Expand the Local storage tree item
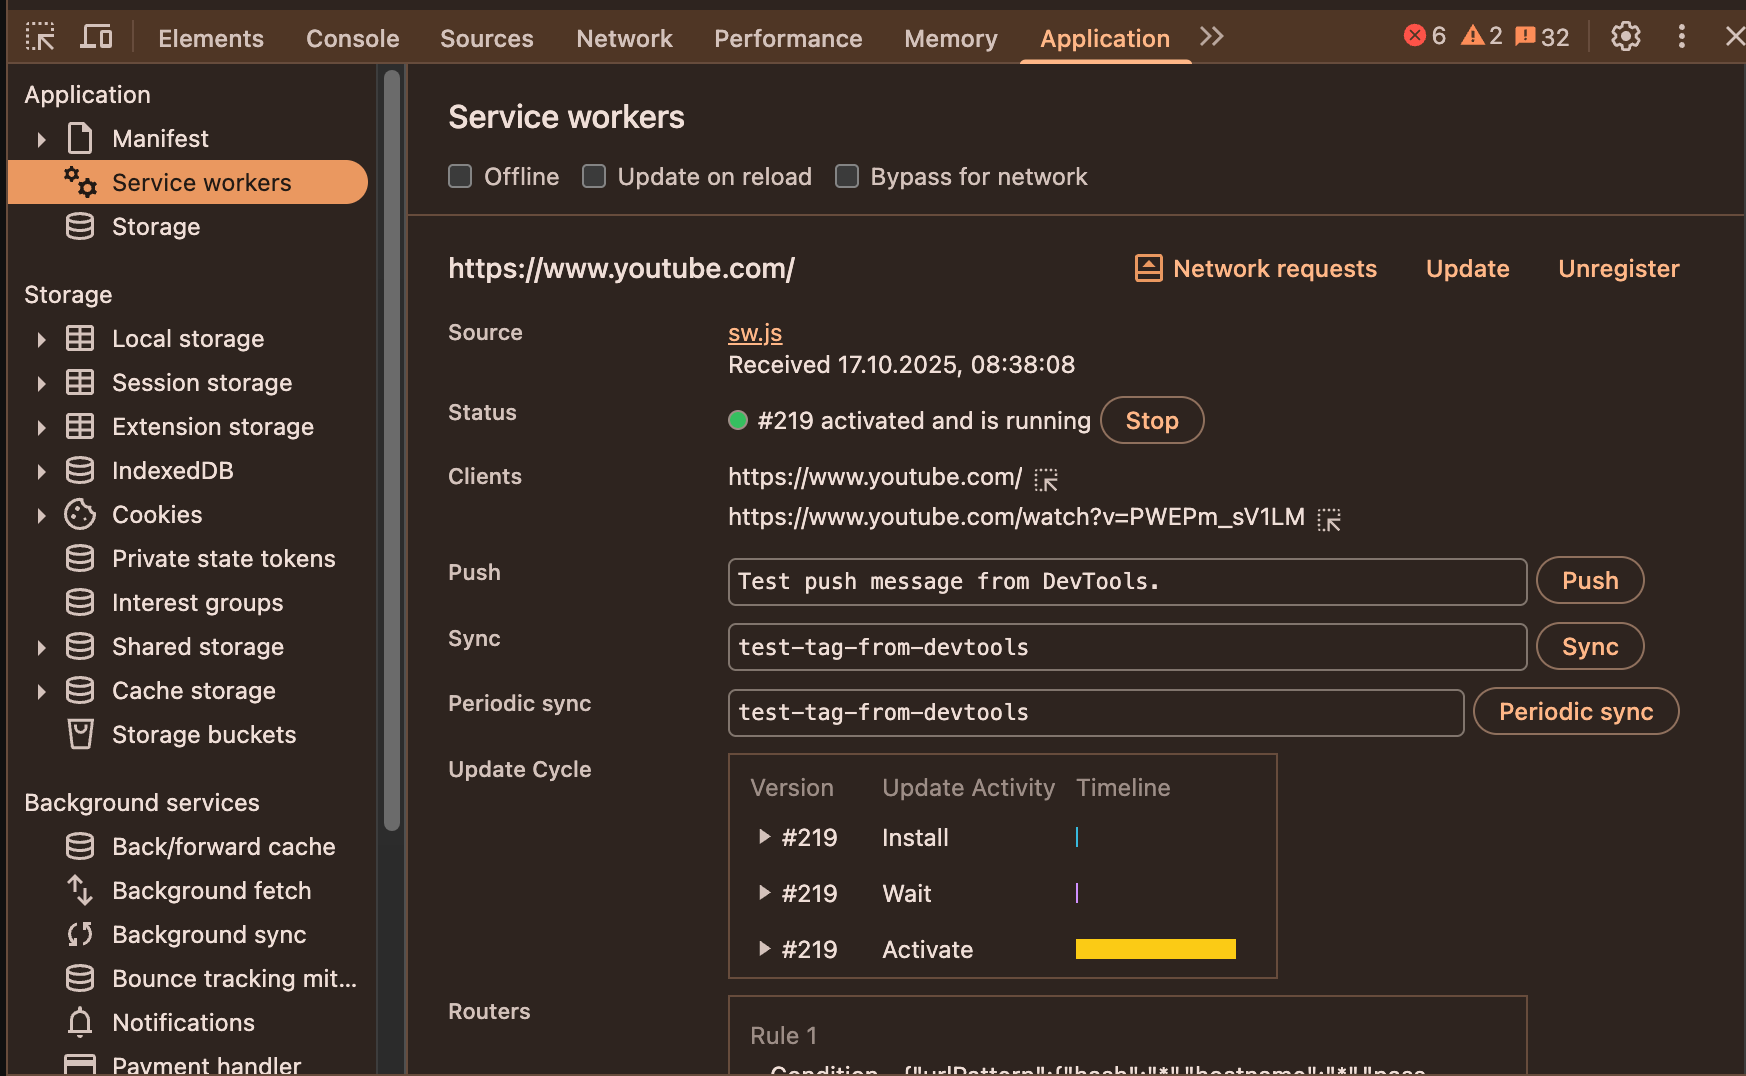Viewport: 1746px width, 1076px height. [41, 339]
